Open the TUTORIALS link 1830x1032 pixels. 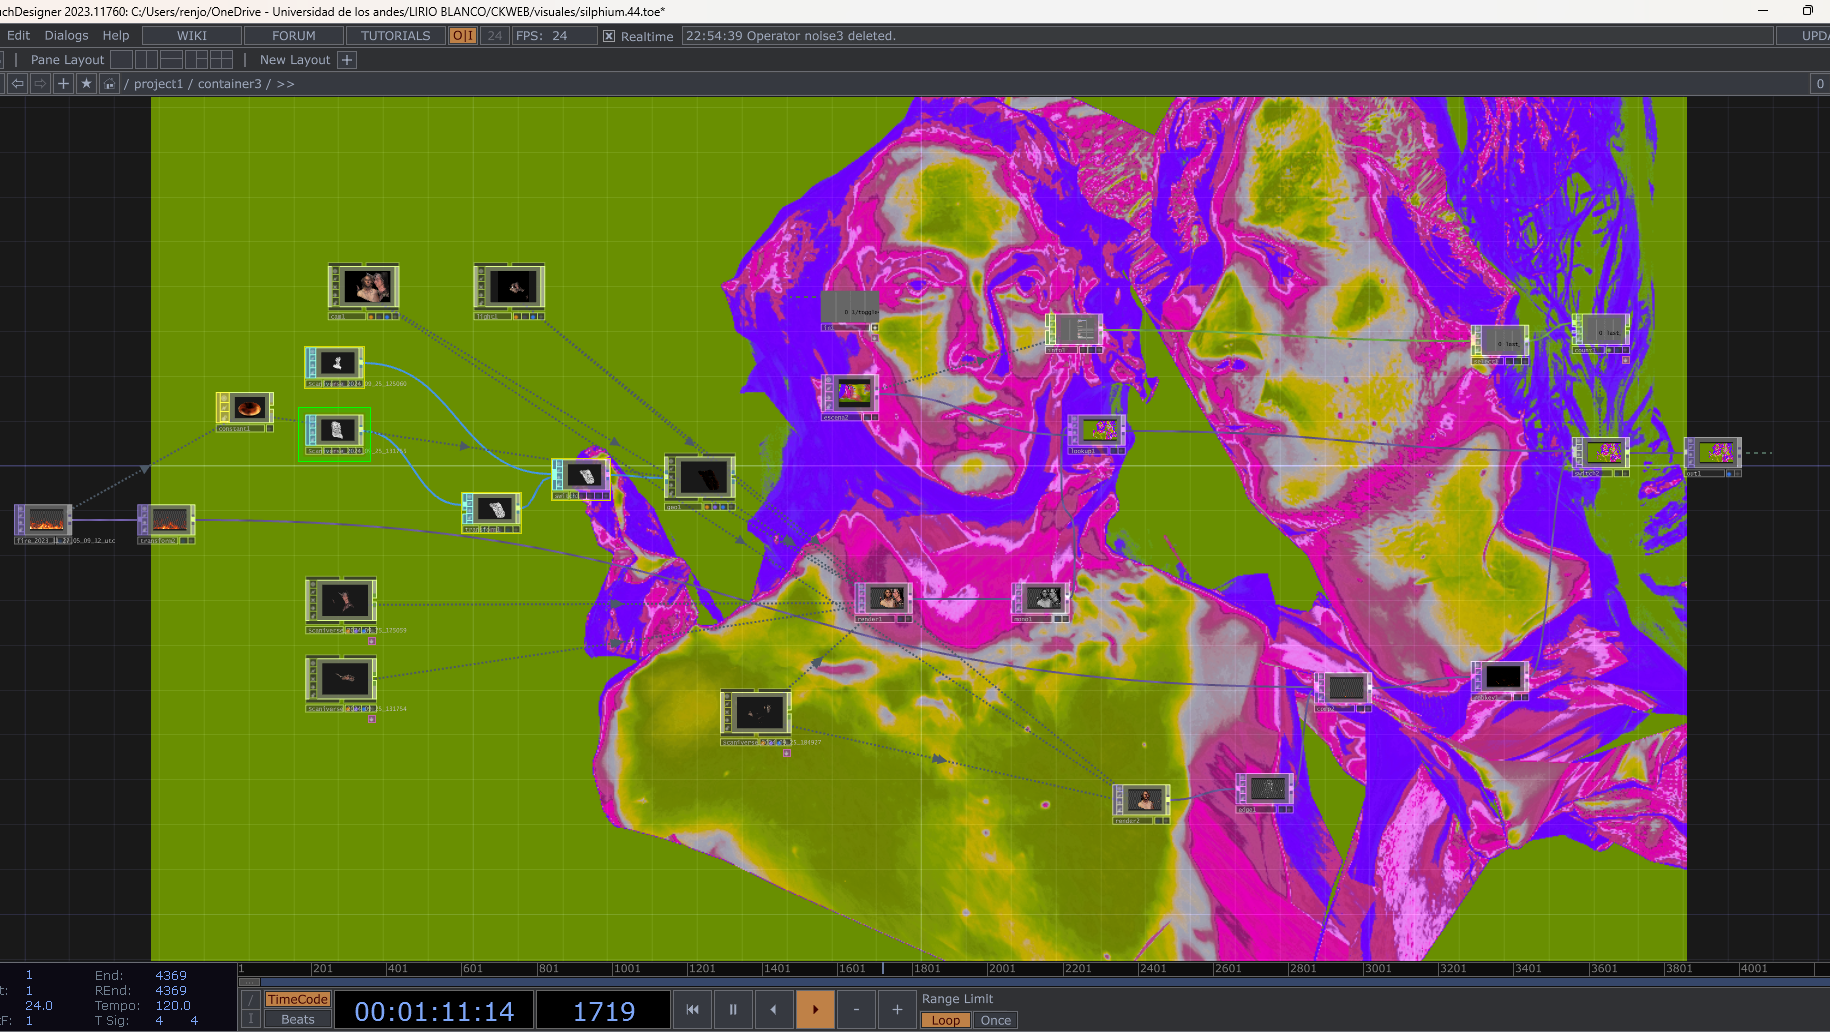395,36
